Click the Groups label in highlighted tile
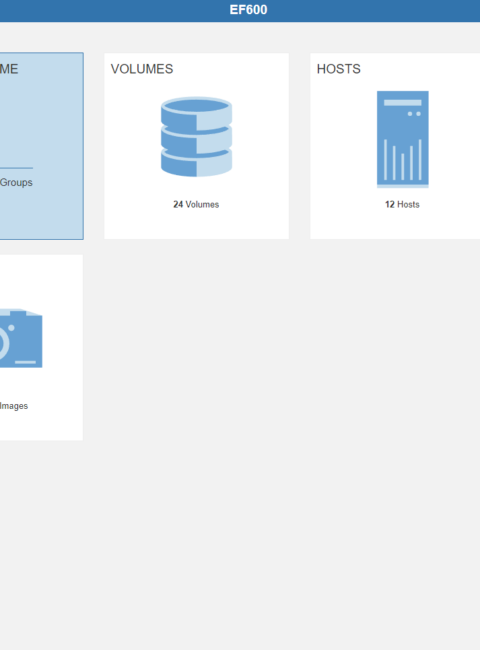The height and width of the screenshot is (650, 480). [16, 182]
